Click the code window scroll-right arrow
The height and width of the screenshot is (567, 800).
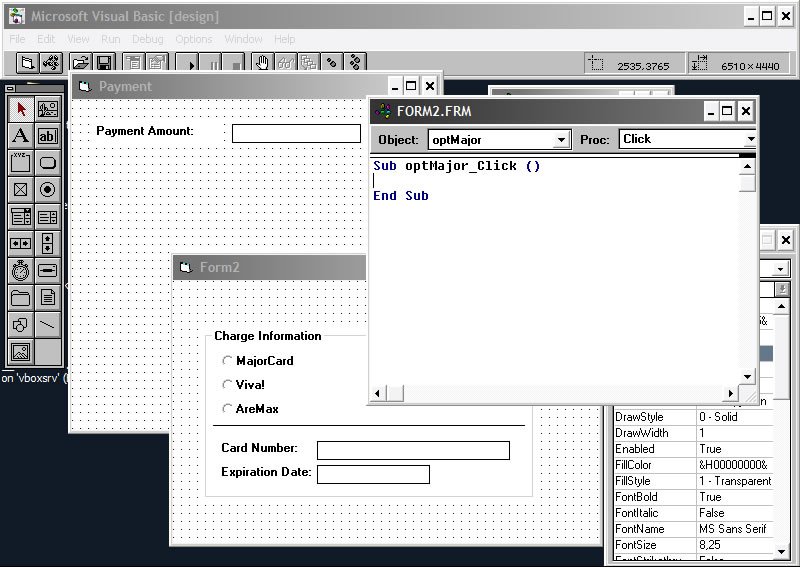click(731, 393)
